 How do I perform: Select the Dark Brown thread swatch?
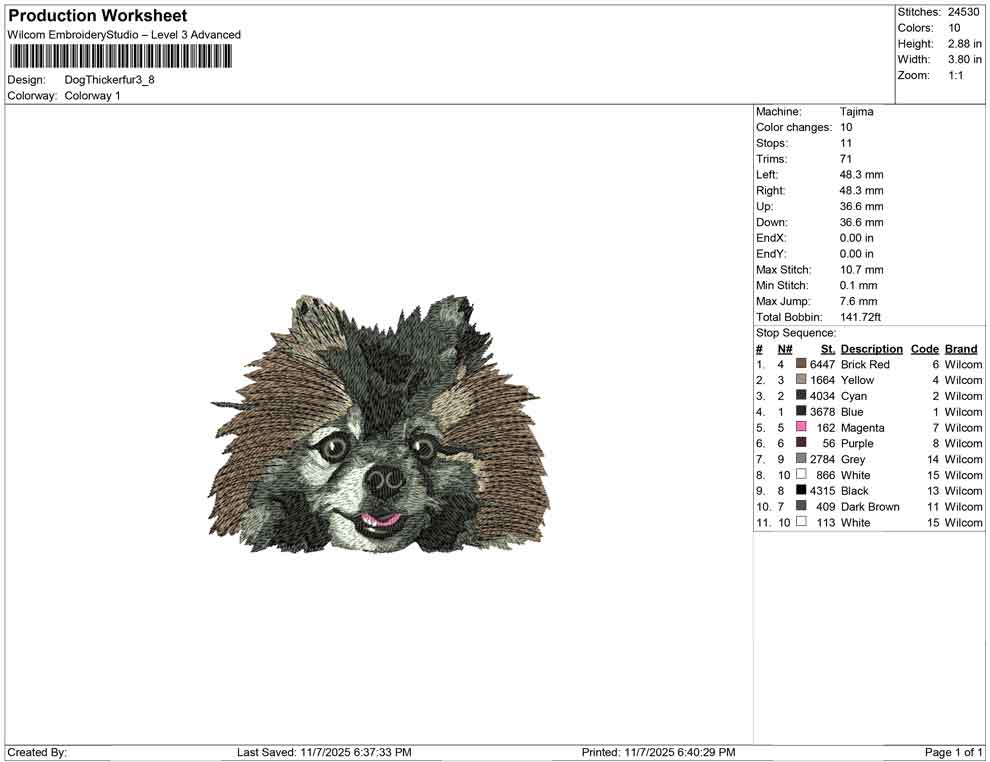800,507
